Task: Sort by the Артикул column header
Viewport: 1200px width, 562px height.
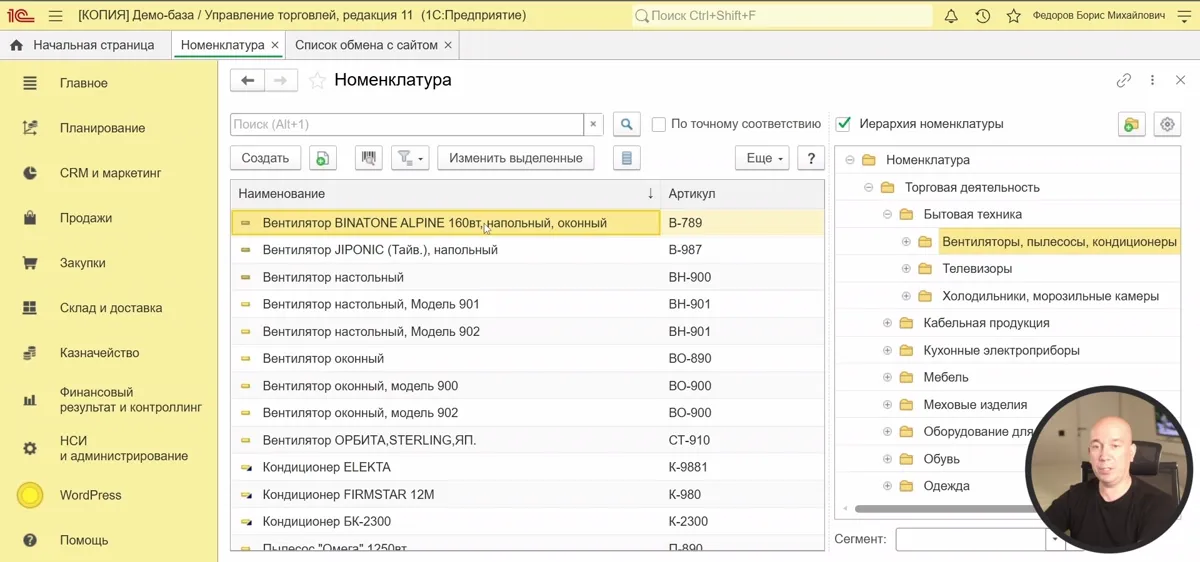Action: 742,193
